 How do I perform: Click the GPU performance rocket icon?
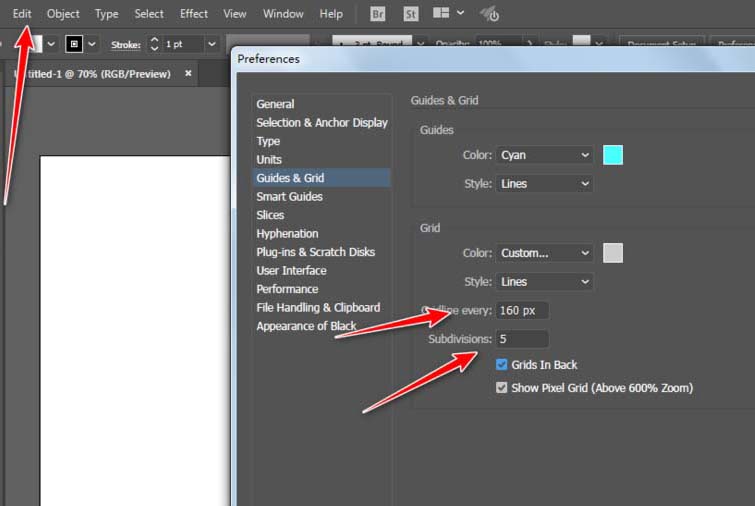tap(490, 14)
